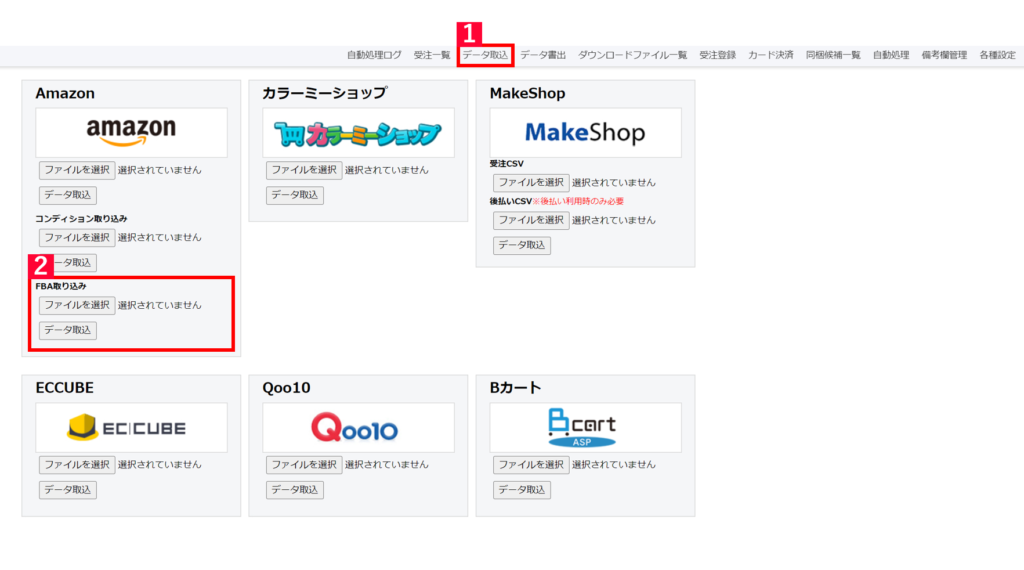Click データ取込 in the Qoo10 panel
The image size is (1024, 570).
[295, 490]
